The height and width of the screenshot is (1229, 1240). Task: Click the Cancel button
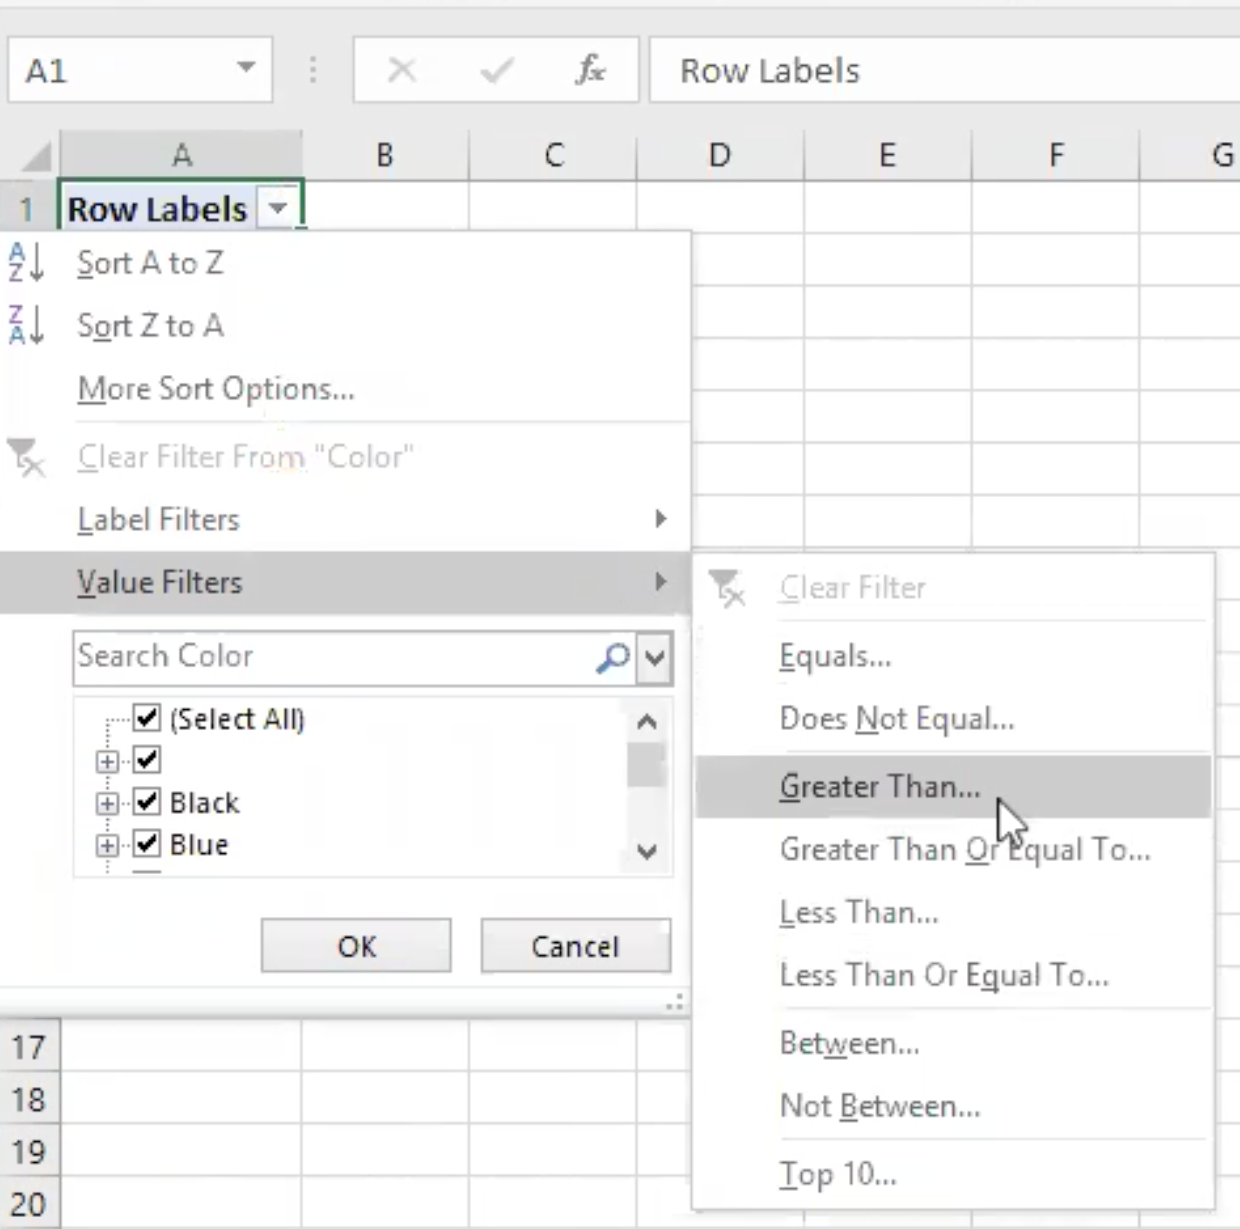[x=575, y=946]
